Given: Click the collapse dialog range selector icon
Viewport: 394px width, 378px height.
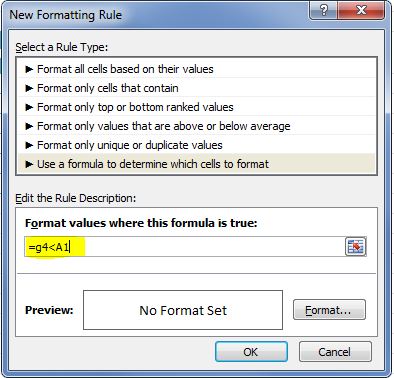Looking at the screenshot, I should 356,247.
